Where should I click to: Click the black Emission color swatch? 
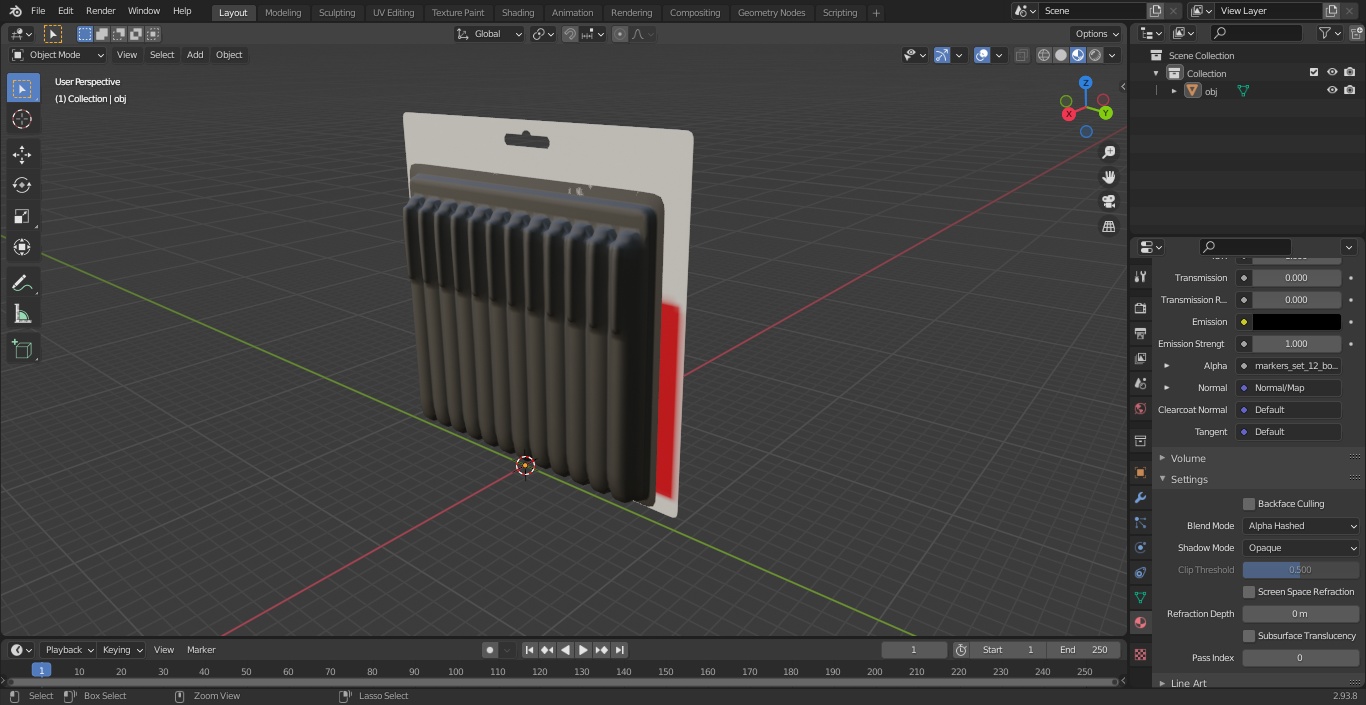click(x=1296, y=322)
